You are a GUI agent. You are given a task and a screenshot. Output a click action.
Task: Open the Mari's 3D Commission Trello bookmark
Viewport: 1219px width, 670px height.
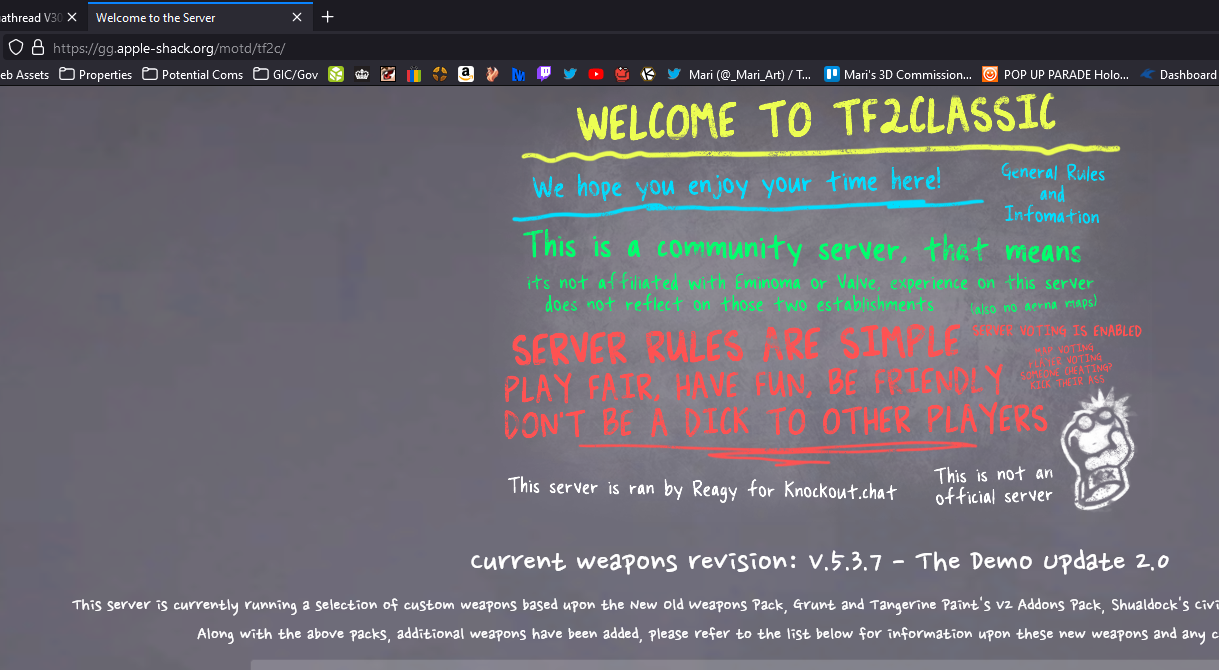coord(898,74)
